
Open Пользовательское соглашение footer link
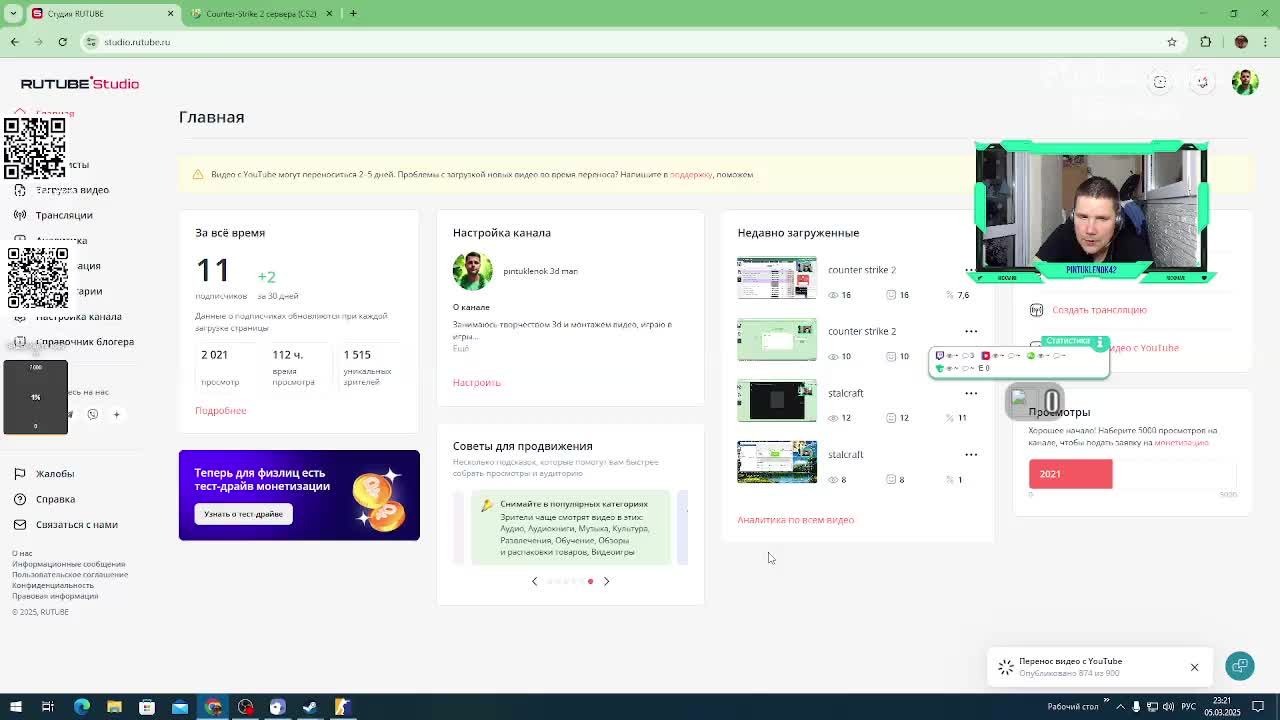pyautogui.click(x=70, y=575)
